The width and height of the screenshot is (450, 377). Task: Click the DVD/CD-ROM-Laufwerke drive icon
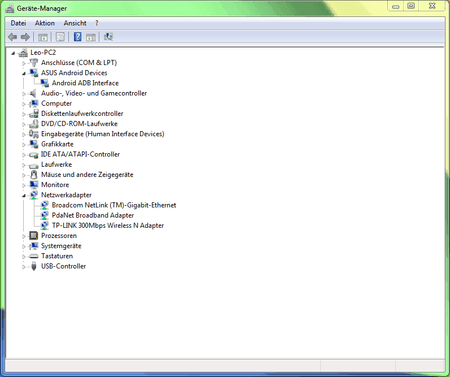pos(34,124)
